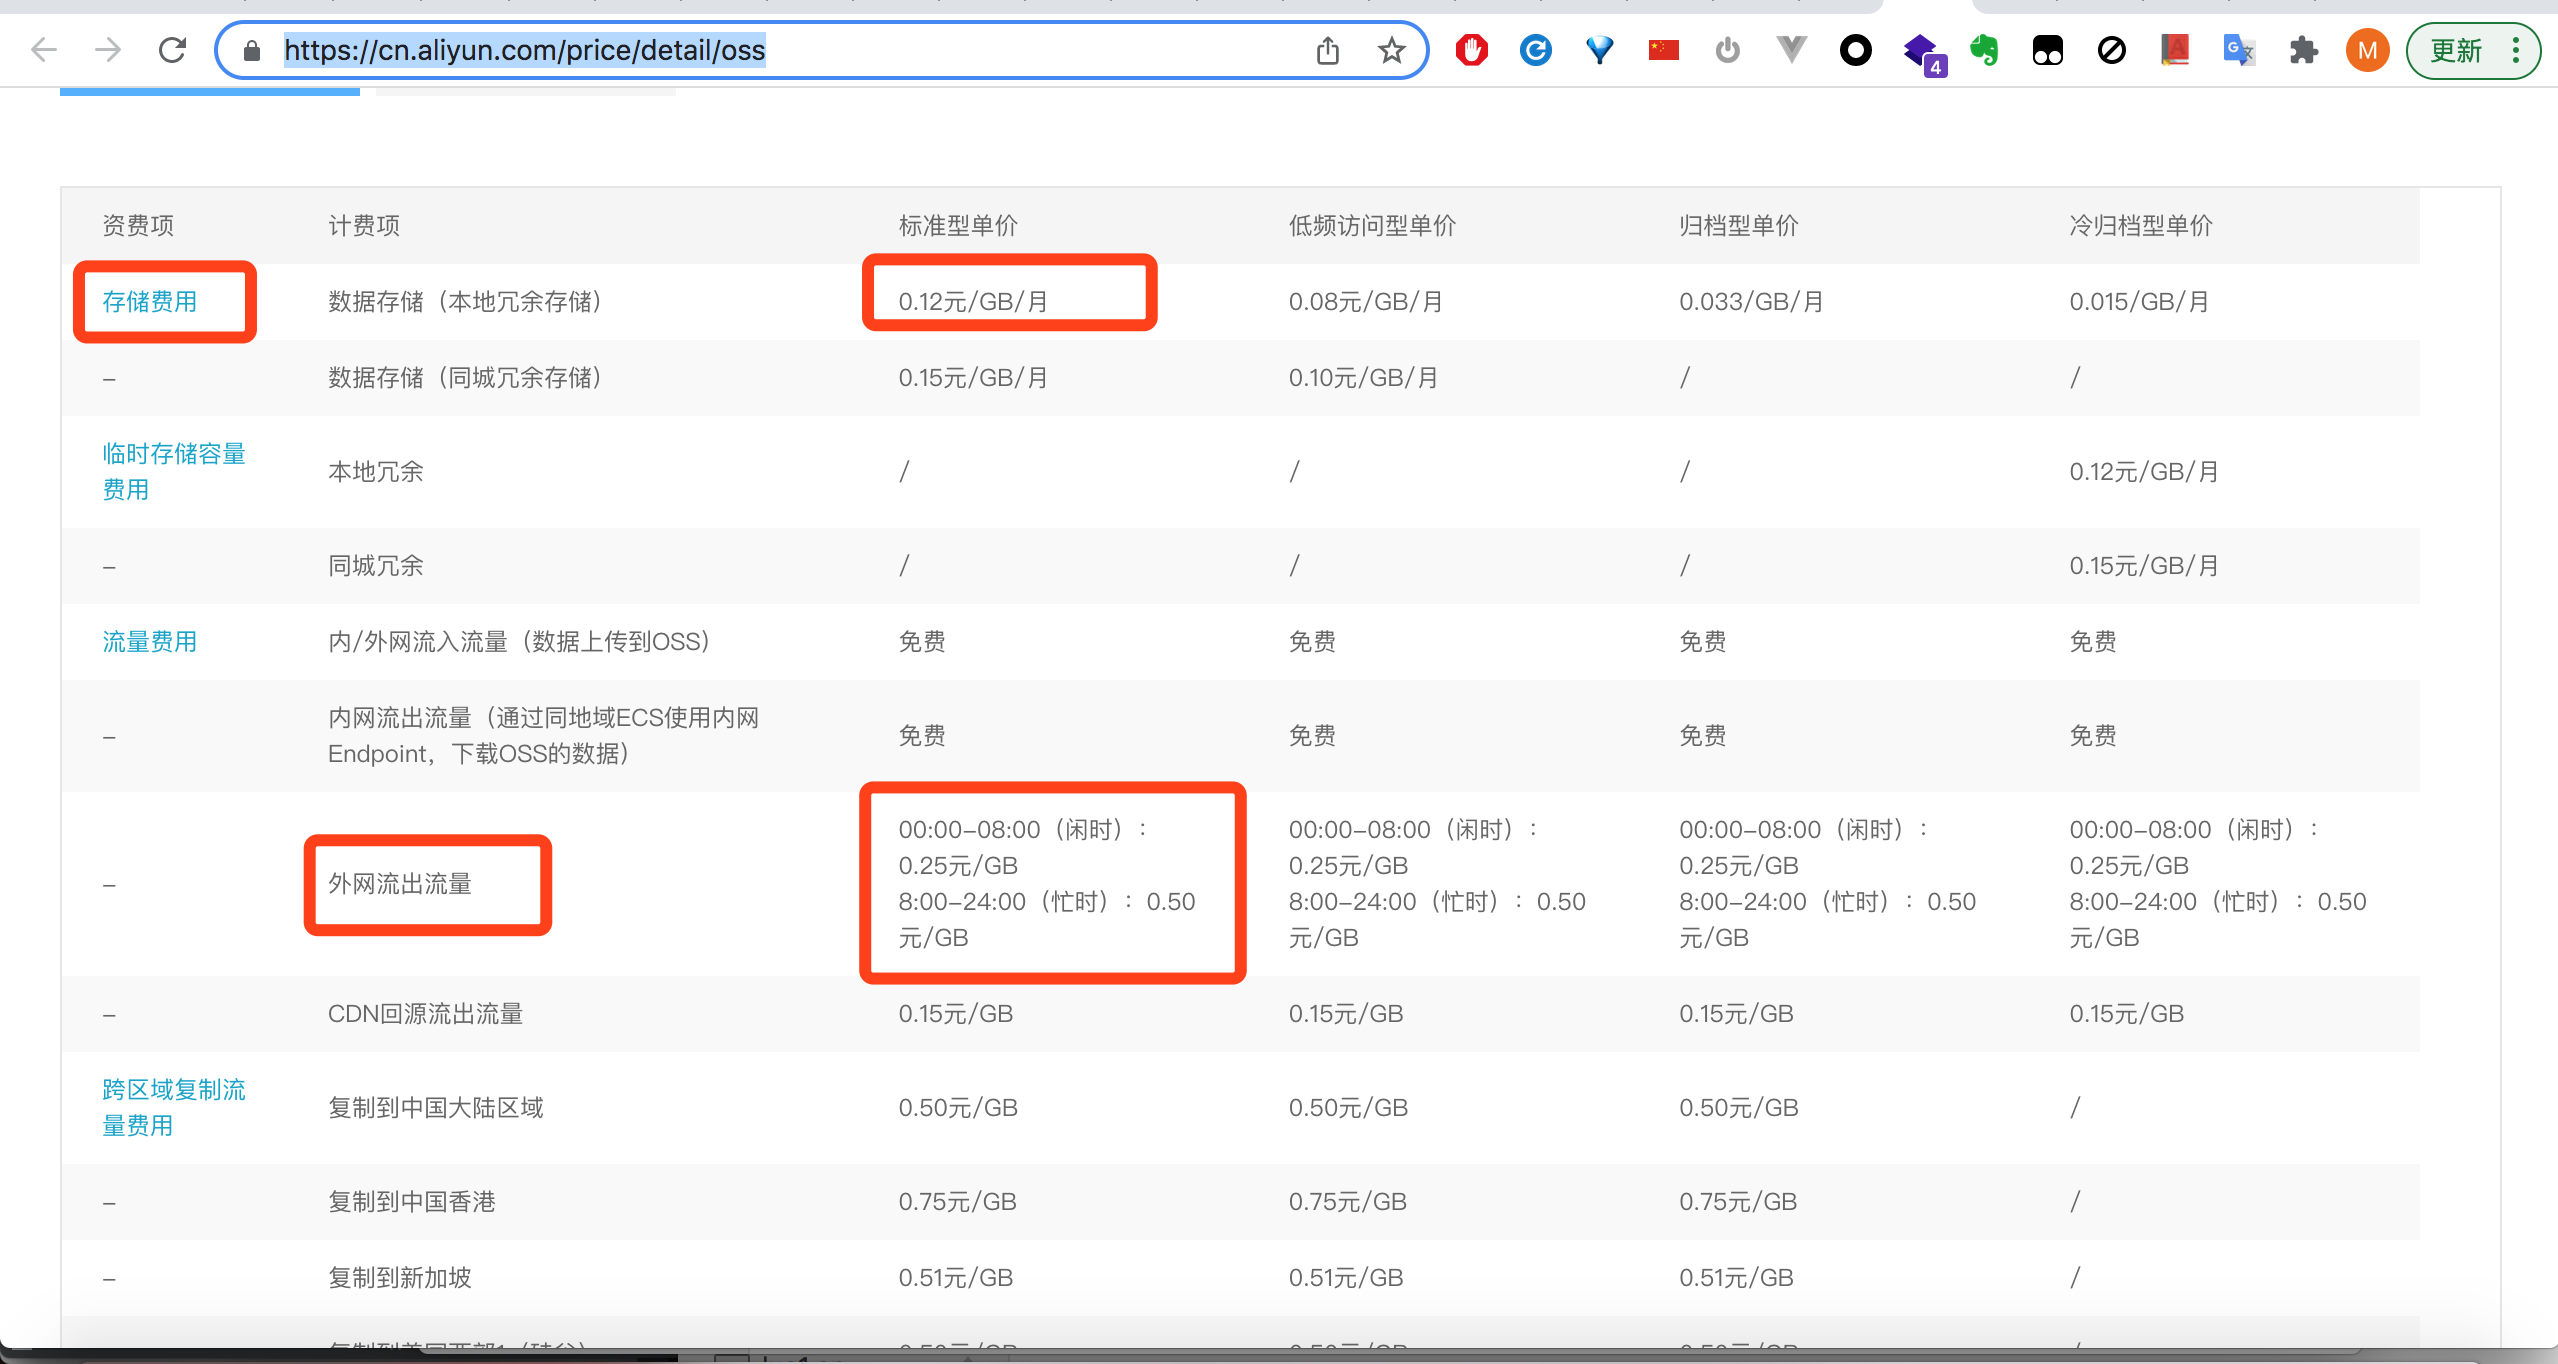2558x1364 pixels.
Task: Open the Evernote Web Clipper extension
Action: (x=1984, y=50)
